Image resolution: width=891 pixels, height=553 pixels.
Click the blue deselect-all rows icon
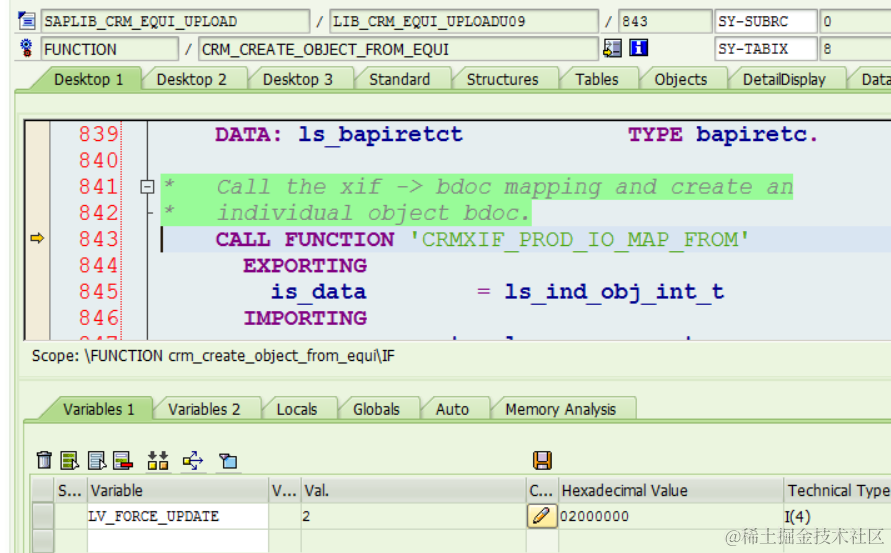click(97, 460)
